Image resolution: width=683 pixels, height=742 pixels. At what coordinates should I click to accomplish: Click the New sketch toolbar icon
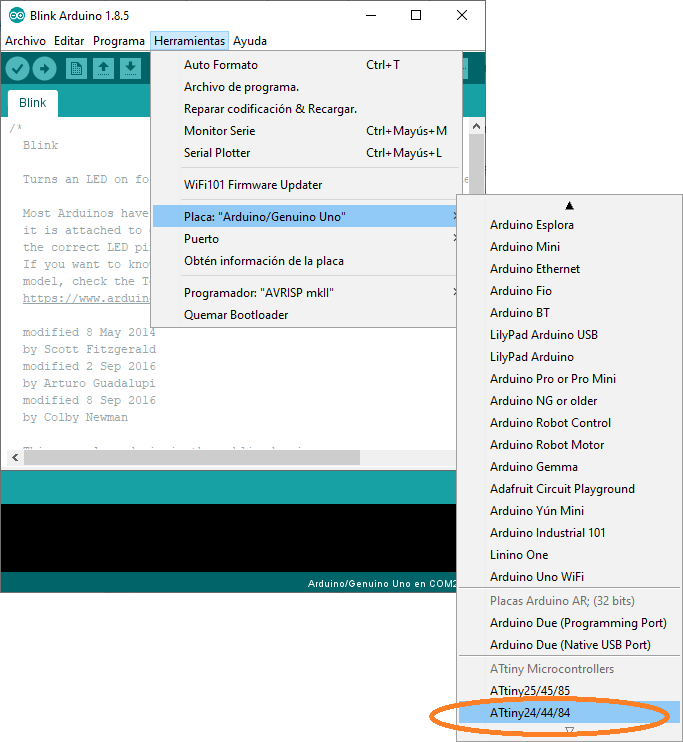coord(76,69)
